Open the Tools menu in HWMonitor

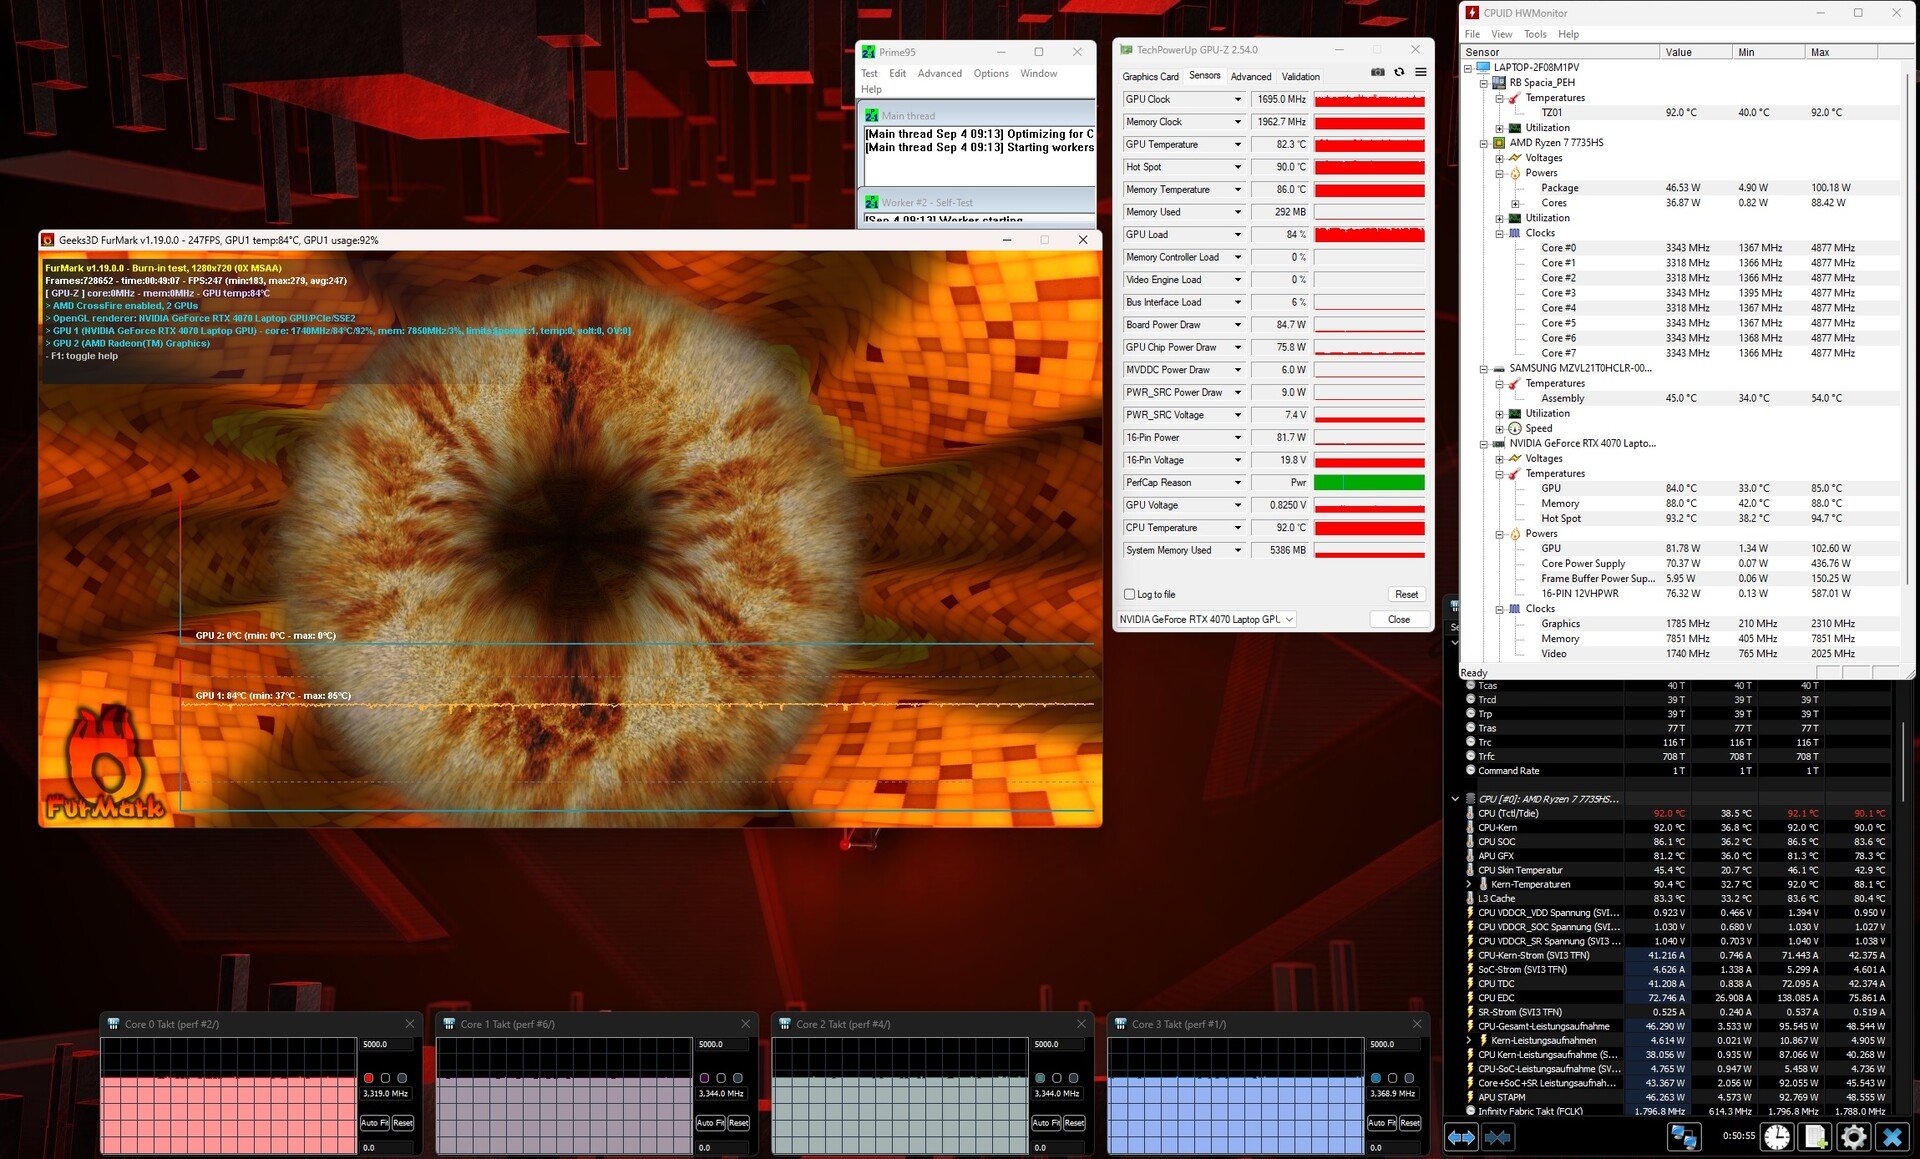[x=1535, y=34]
